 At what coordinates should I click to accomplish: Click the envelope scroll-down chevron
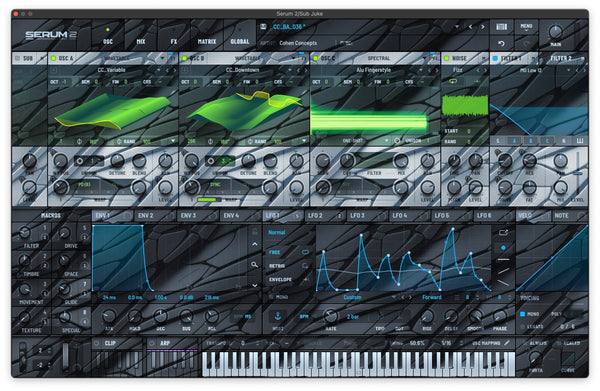[255, 285]
